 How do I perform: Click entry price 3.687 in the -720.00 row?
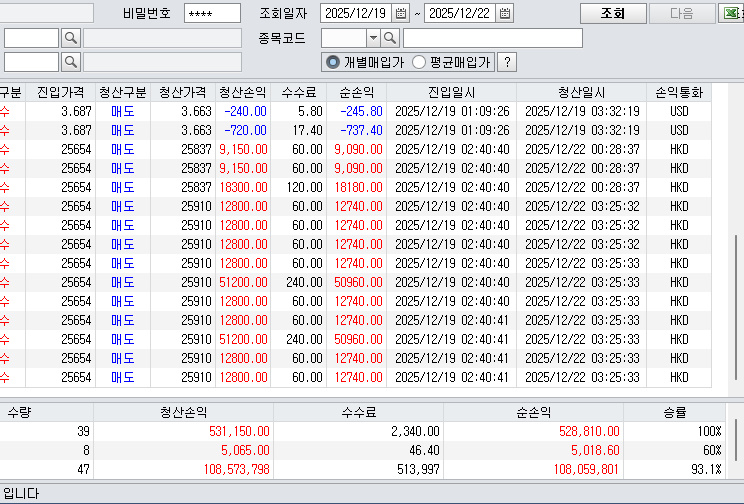pos(61,131)
